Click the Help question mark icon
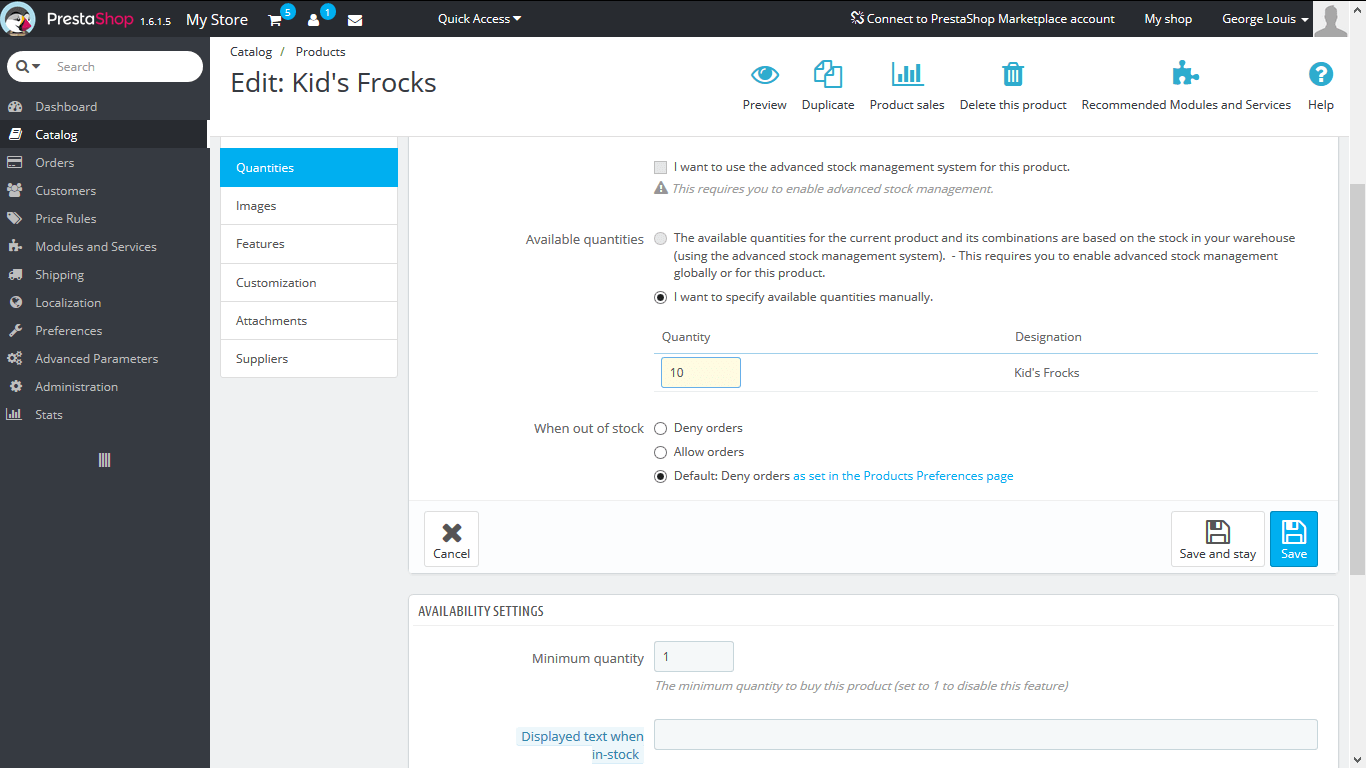This screenshot has height=768, width=1366. (1320, 75)
